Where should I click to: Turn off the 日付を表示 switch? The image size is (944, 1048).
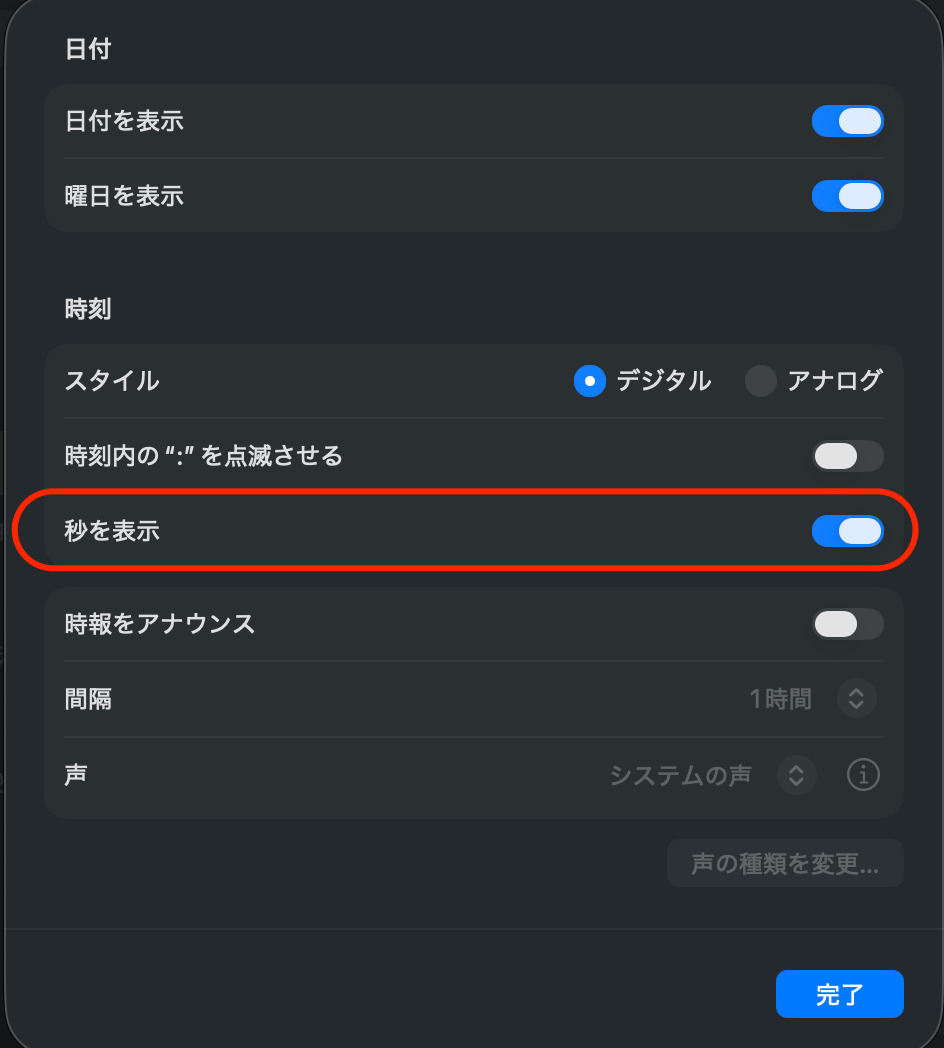[847, 121]
